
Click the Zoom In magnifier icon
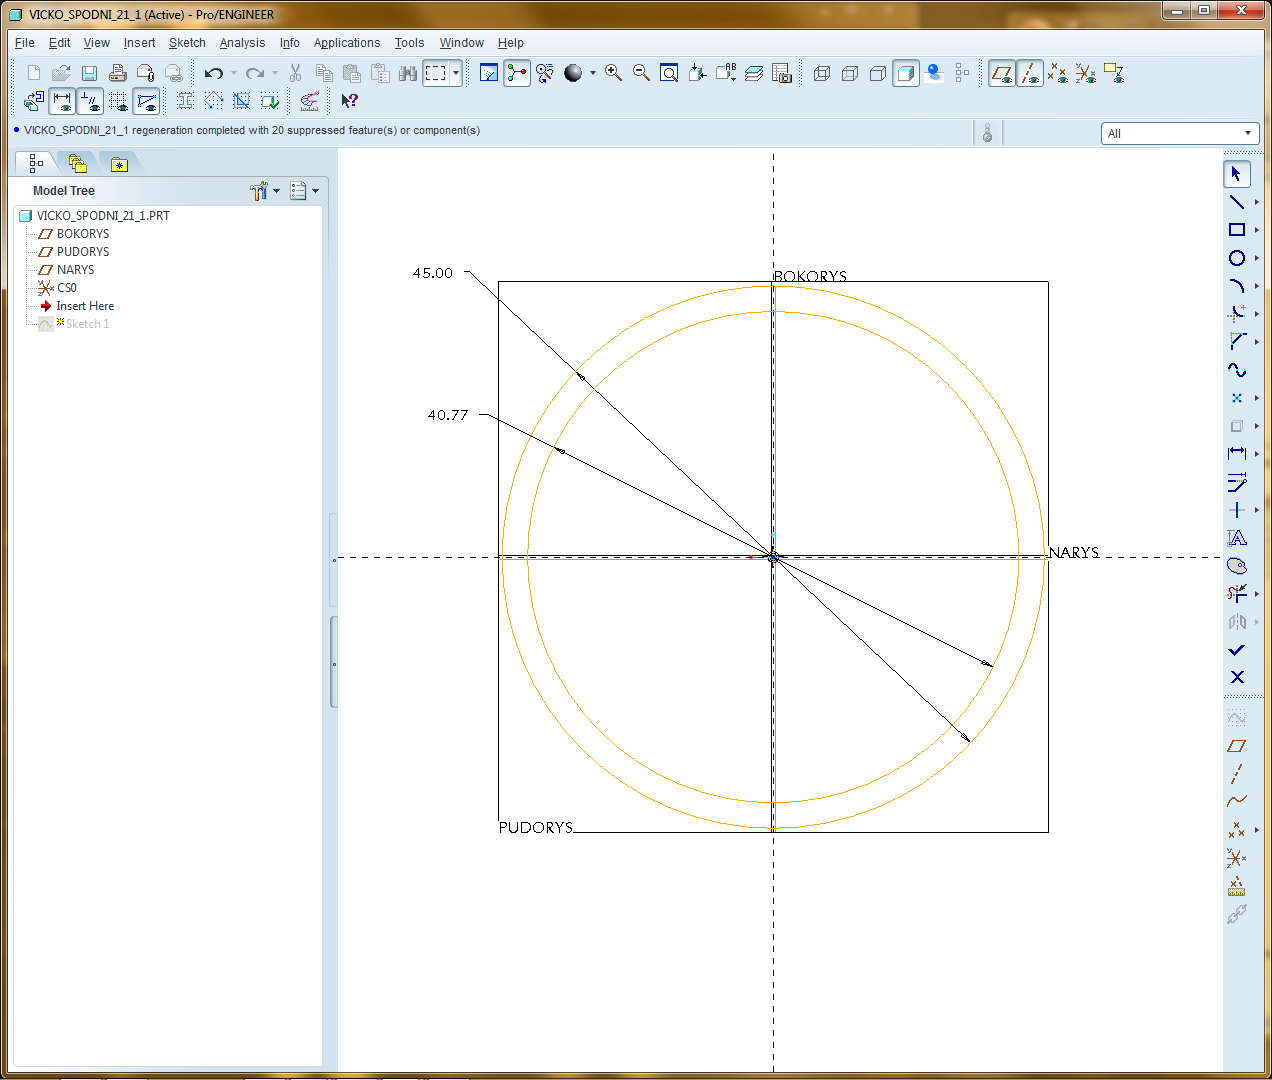click(613, 73)
